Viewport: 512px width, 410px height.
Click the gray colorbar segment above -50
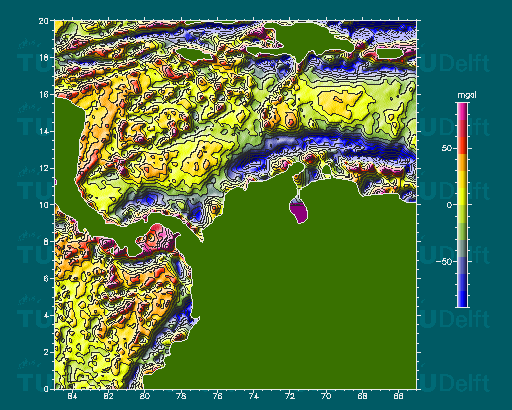[462, 248]
